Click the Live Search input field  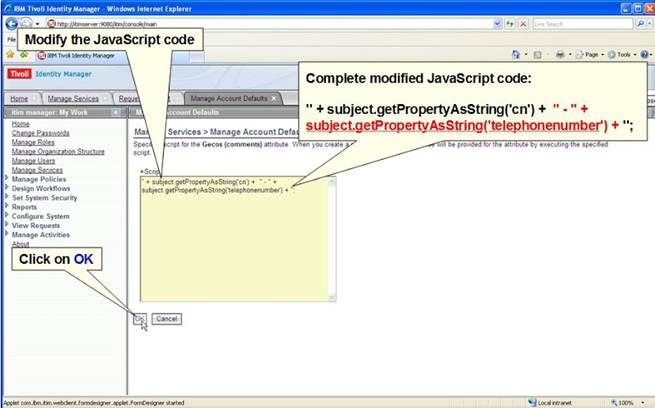point(583,24)
